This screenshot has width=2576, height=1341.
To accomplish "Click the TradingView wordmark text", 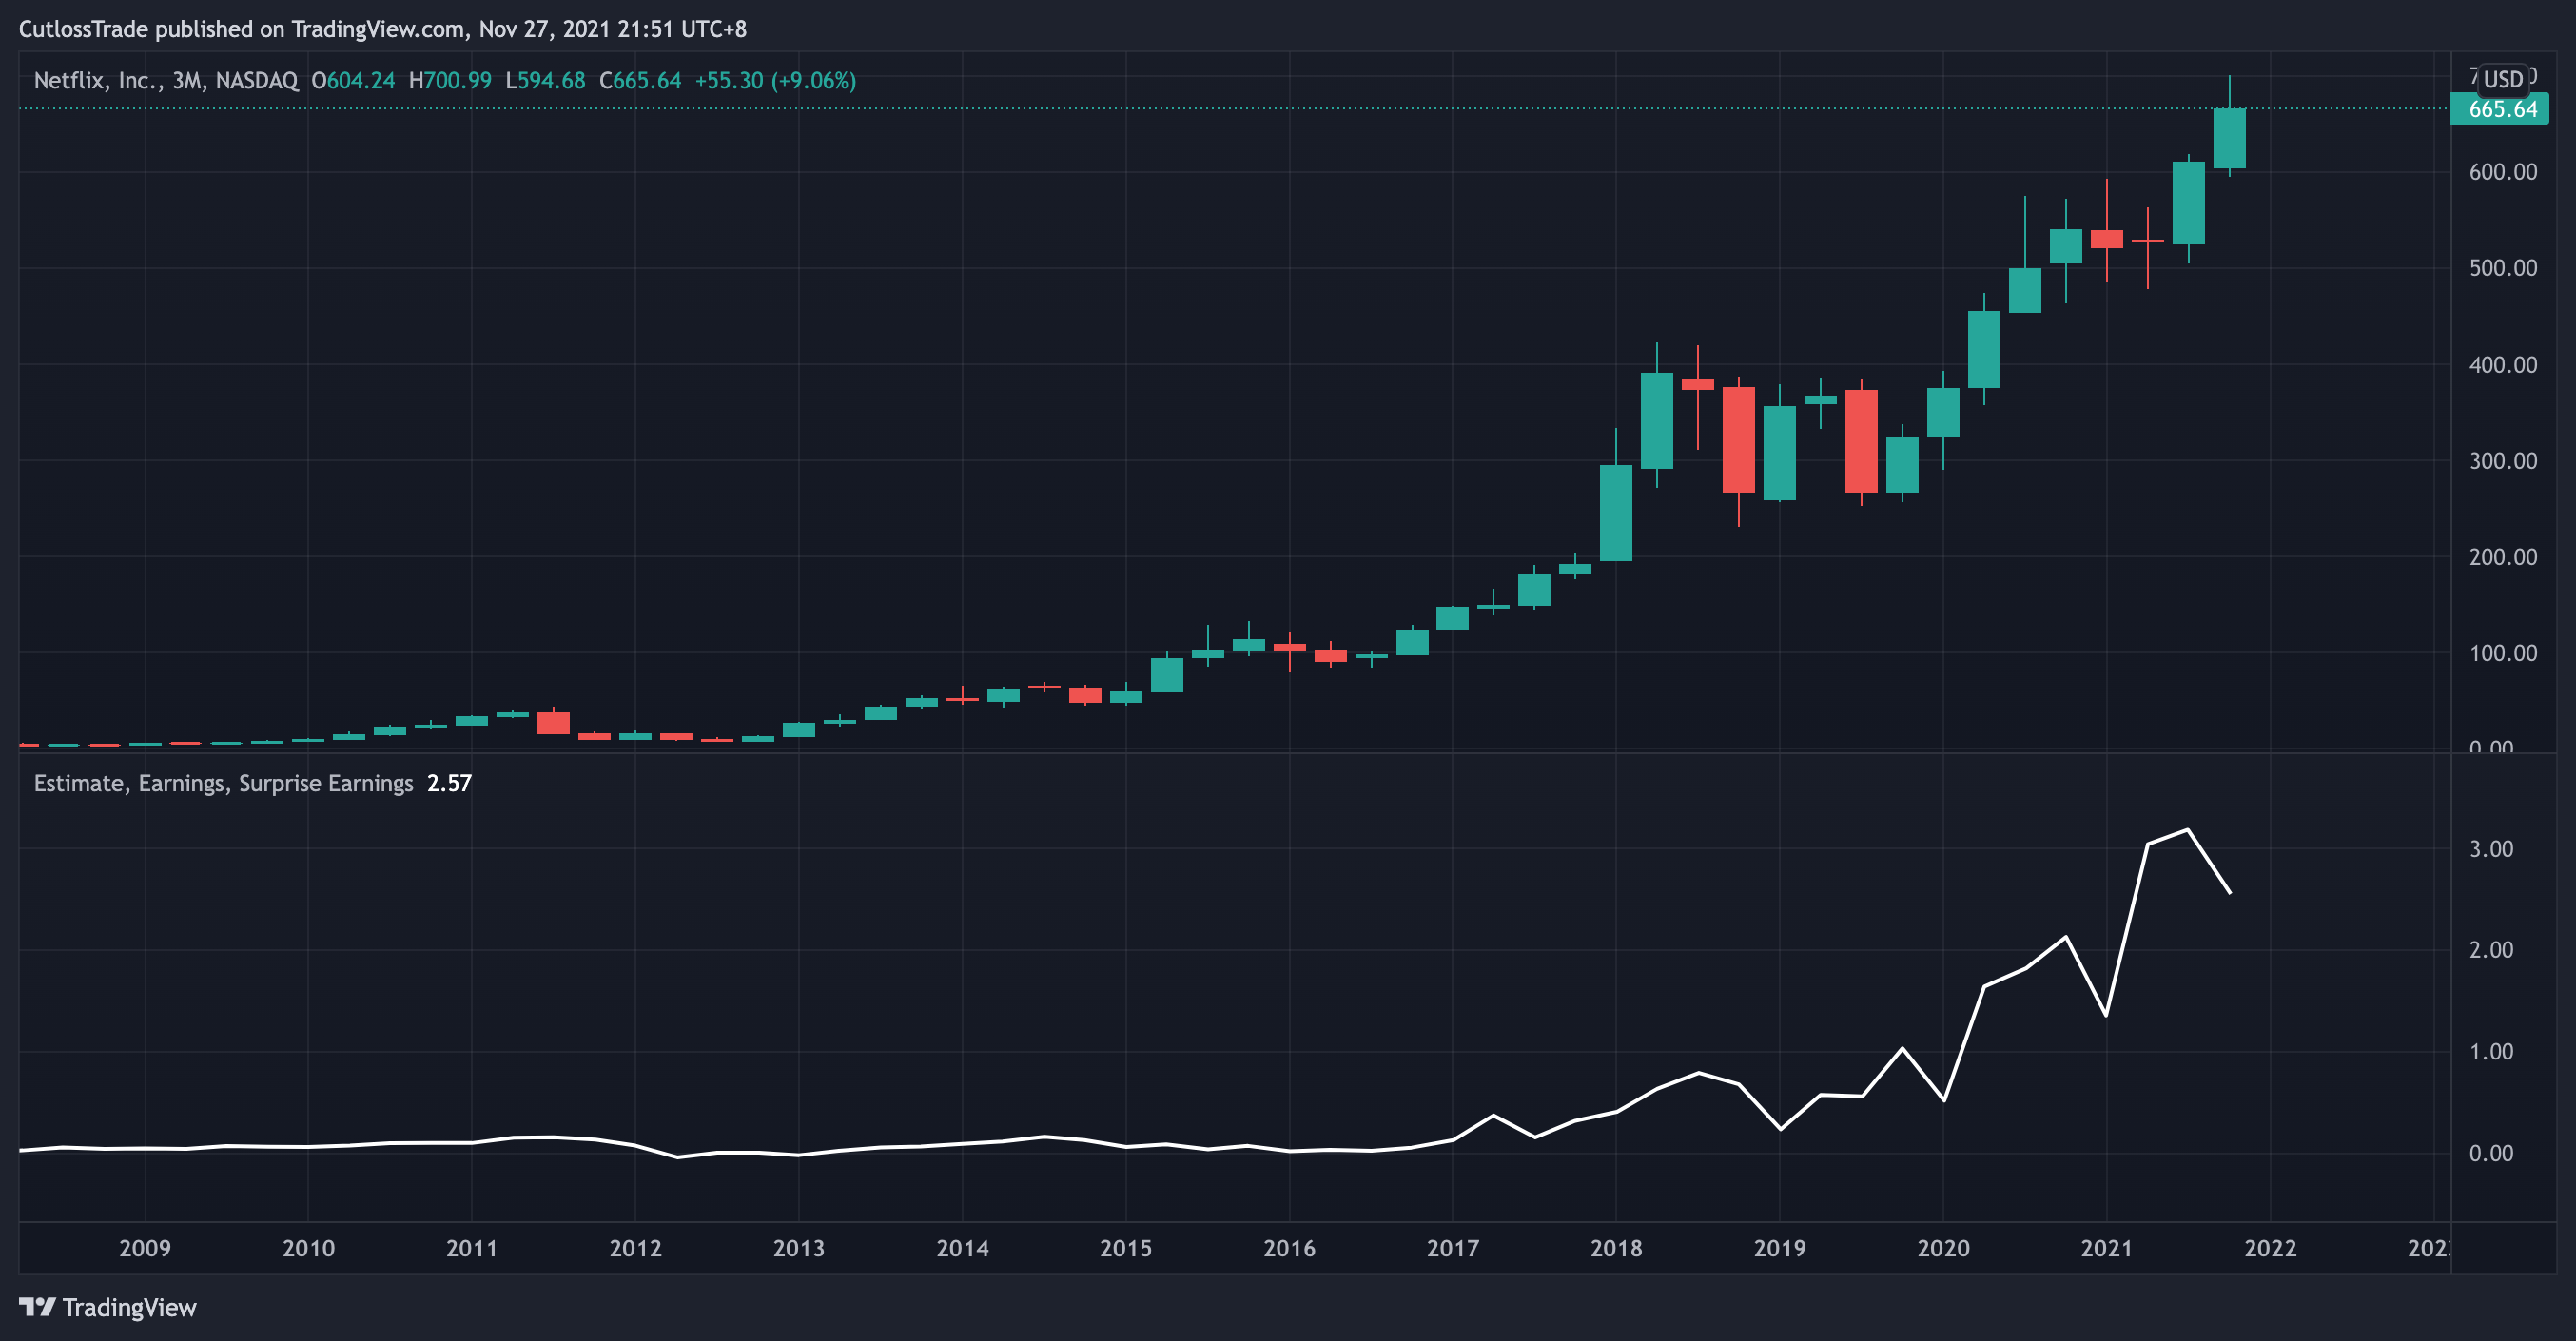I will (x=129, y=1307).
